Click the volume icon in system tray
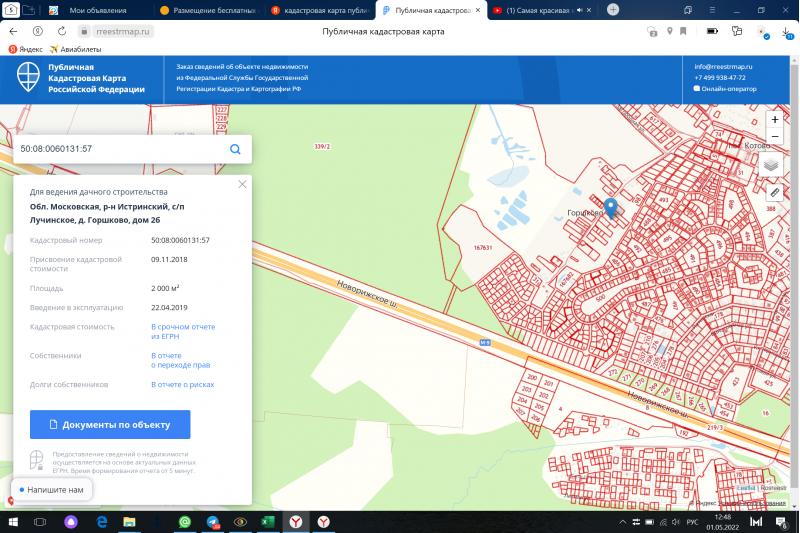800x533 pixels. point(676,522)
